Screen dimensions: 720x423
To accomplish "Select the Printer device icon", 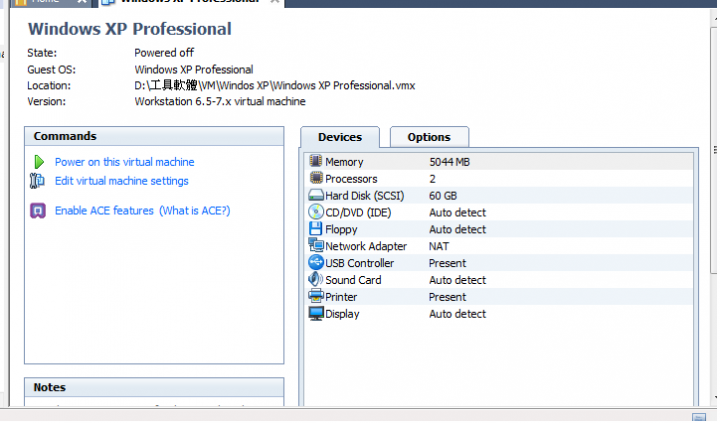I will tap(316, 296).
